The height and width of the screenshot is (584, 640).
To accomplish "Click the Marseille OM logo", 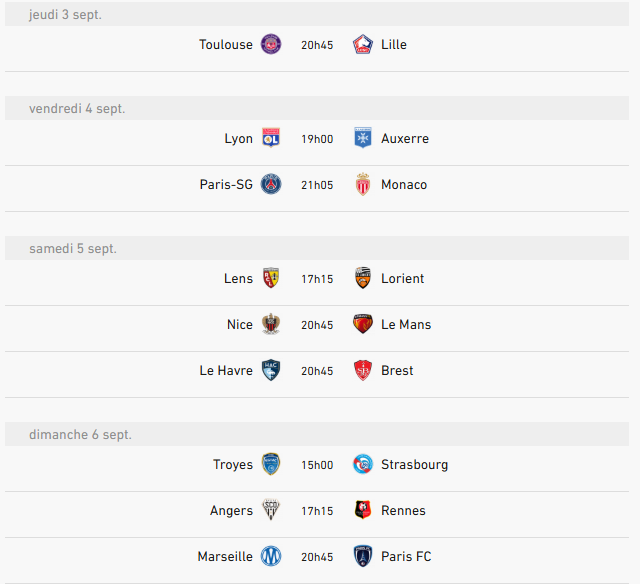I will [271, 556].
